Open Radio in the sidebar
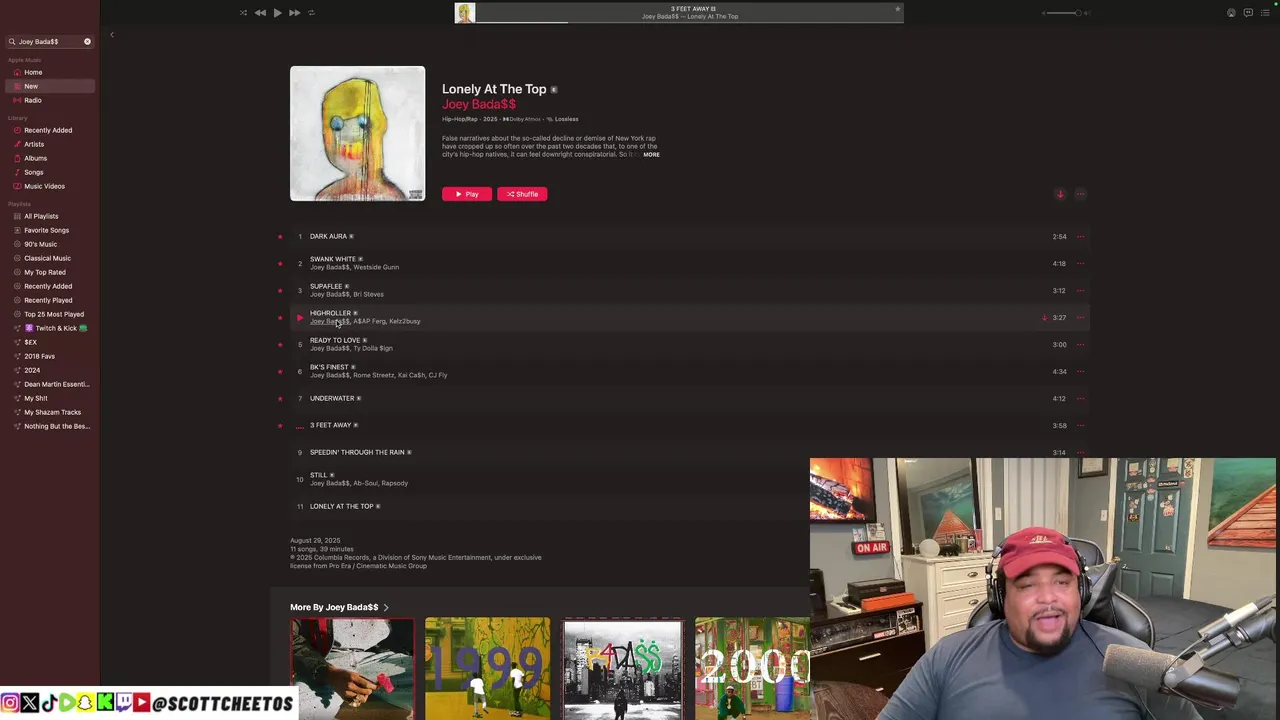The width and height of the screenshot is (1280, 720). pyautogui.click(x=48, y=100)
